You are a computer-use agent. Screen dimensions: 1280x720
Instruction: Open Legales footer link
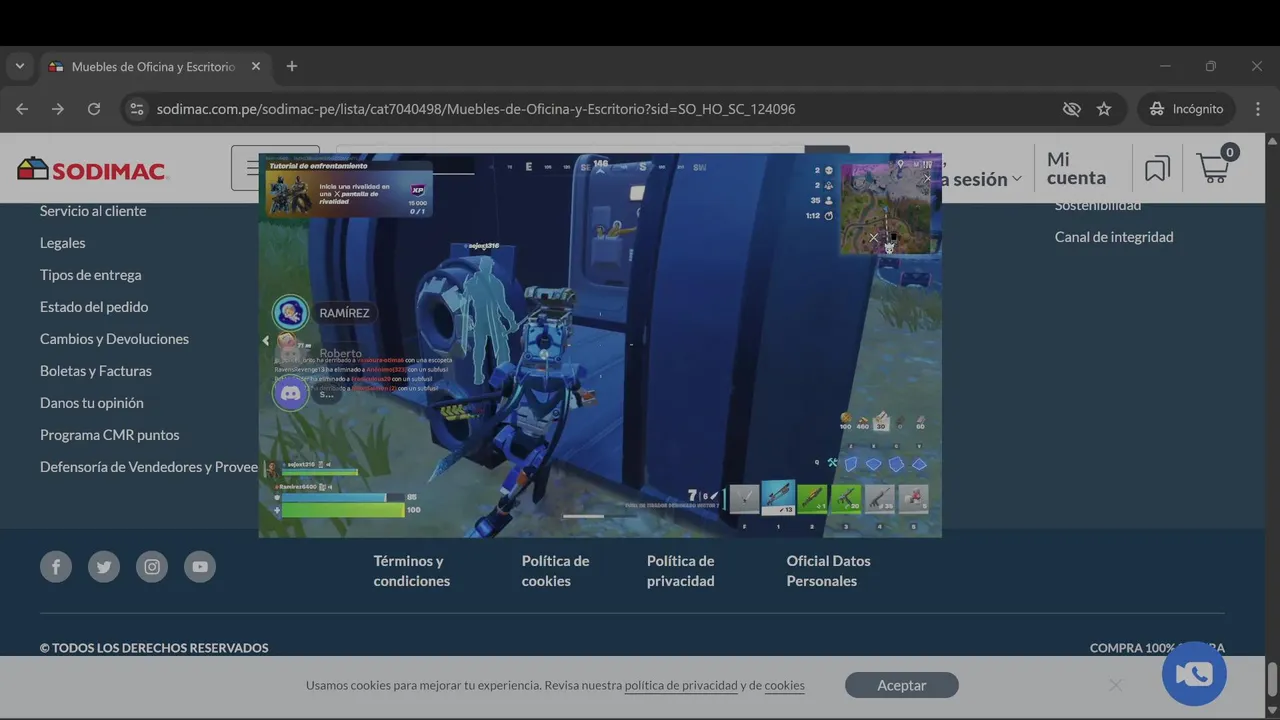tap(63, 243)
